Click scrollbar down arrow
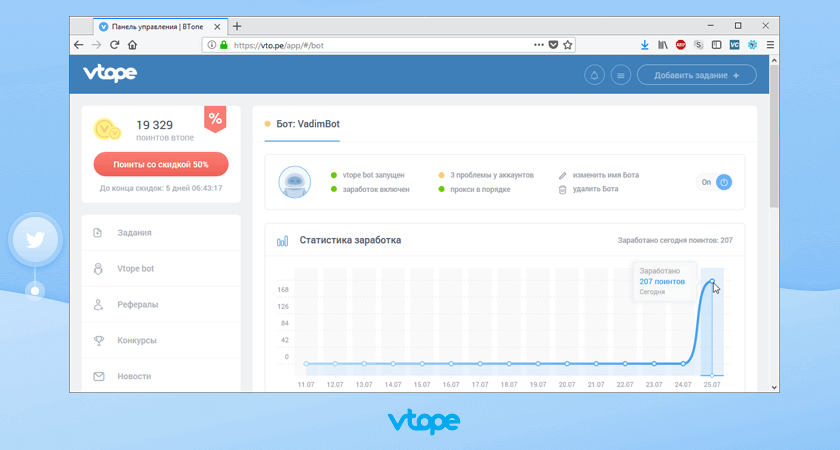The image size is (840, 450). click(774, 387)
